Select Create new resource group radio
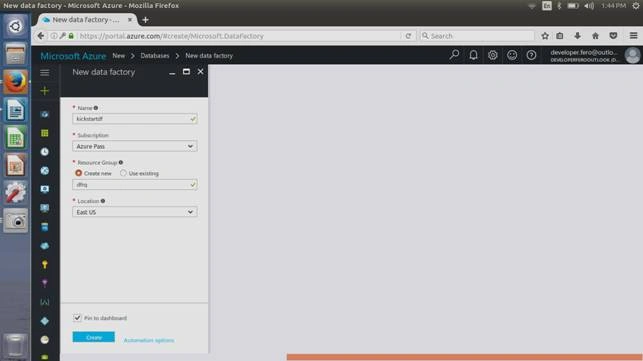 point(78,173)
